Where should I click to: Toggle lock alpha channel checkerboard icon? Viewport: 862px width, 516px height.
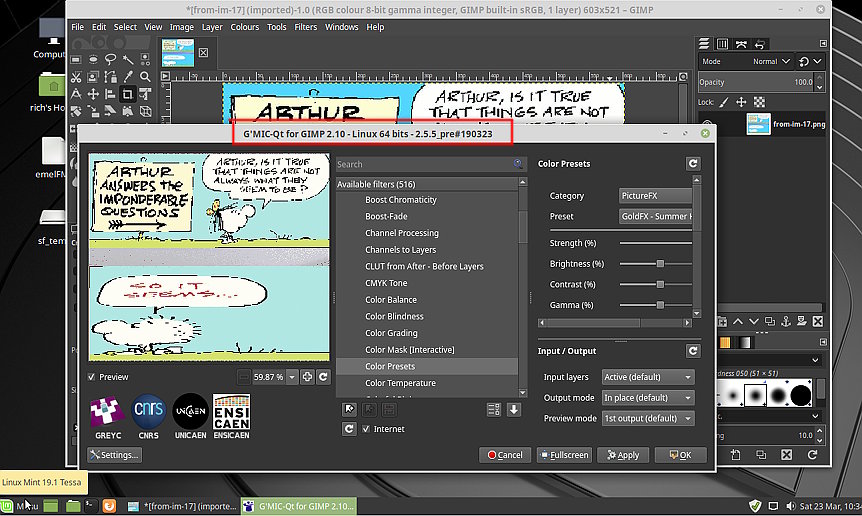pyautogui.click(x=759, y=102)
